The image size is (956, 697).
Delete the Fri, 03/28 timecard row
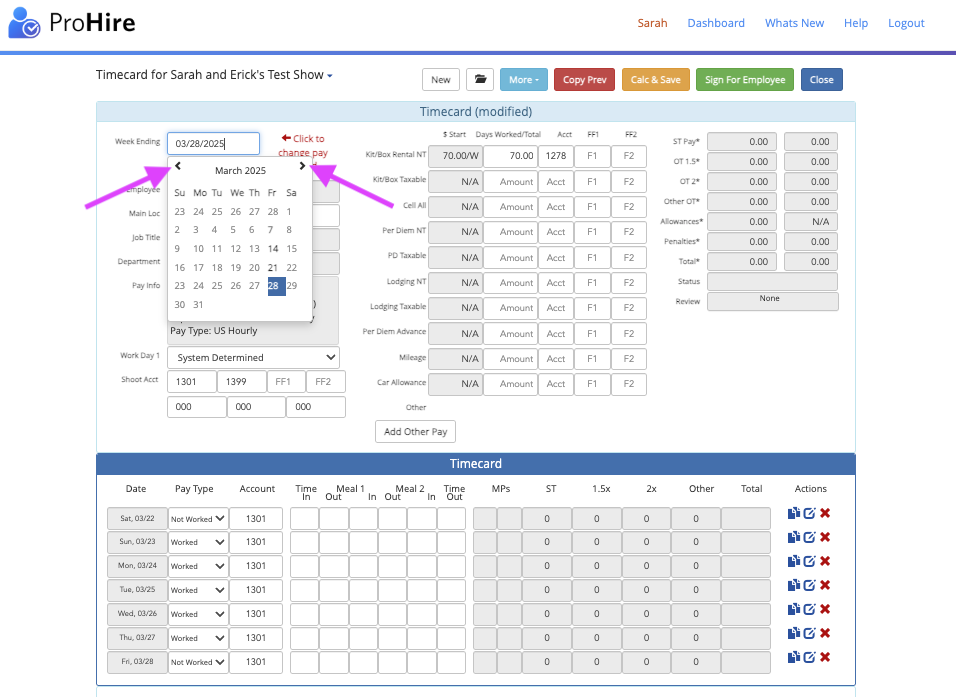tap(825, 657)
